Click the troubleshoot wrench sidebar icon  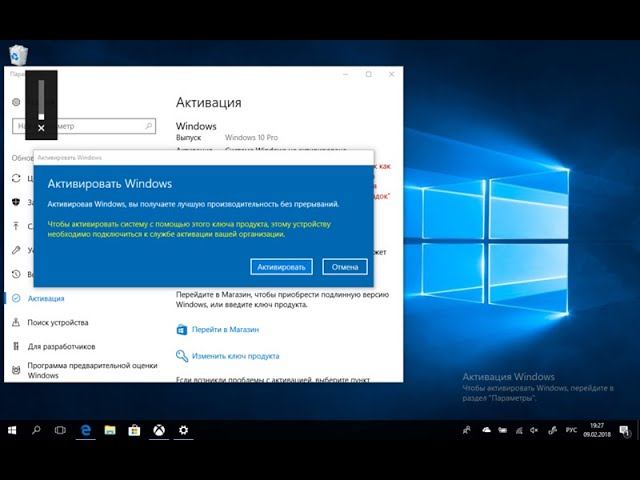pos(16,250)
